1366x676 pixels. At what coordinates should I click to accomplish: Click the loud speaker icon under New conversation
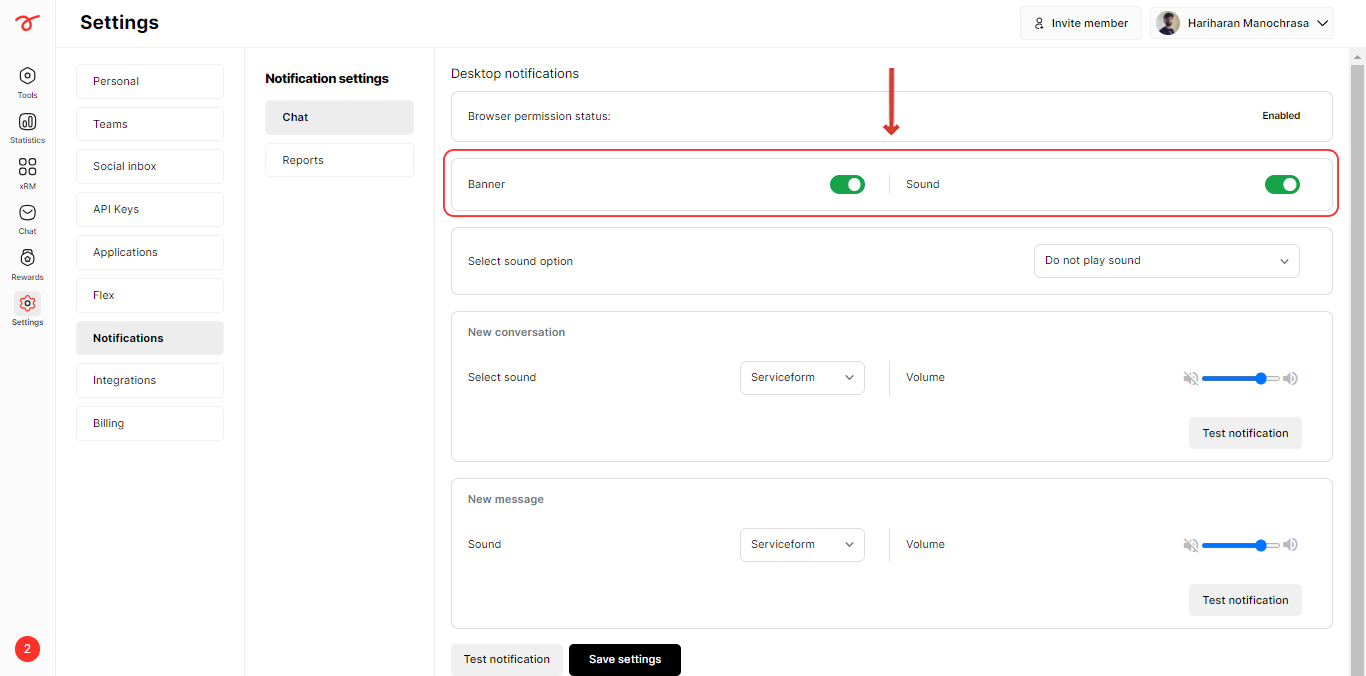(1290, 378)
